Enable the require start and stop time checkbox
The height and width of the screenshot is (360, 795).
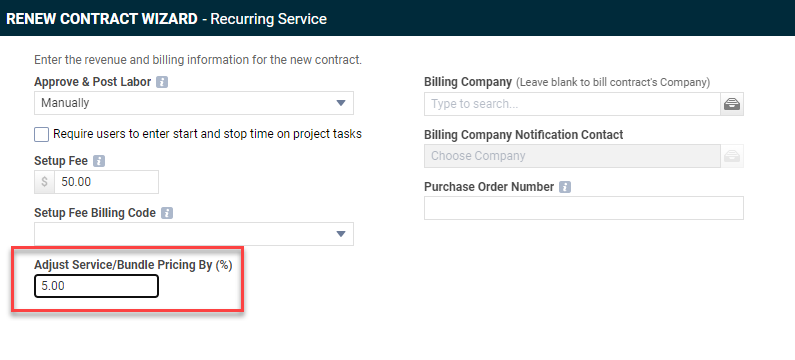[x=42, y=134]
